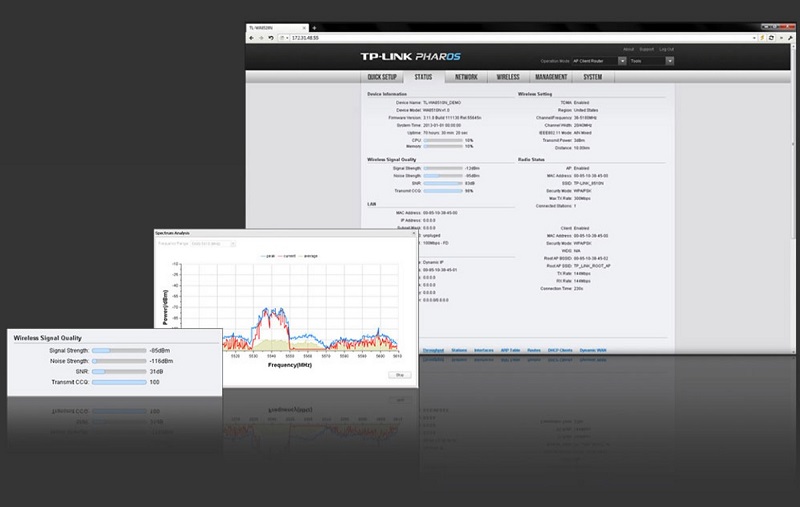The image size is (800, 507).
Task: Click the SNR bar in browser status page
Action: [x=443, y=184]
